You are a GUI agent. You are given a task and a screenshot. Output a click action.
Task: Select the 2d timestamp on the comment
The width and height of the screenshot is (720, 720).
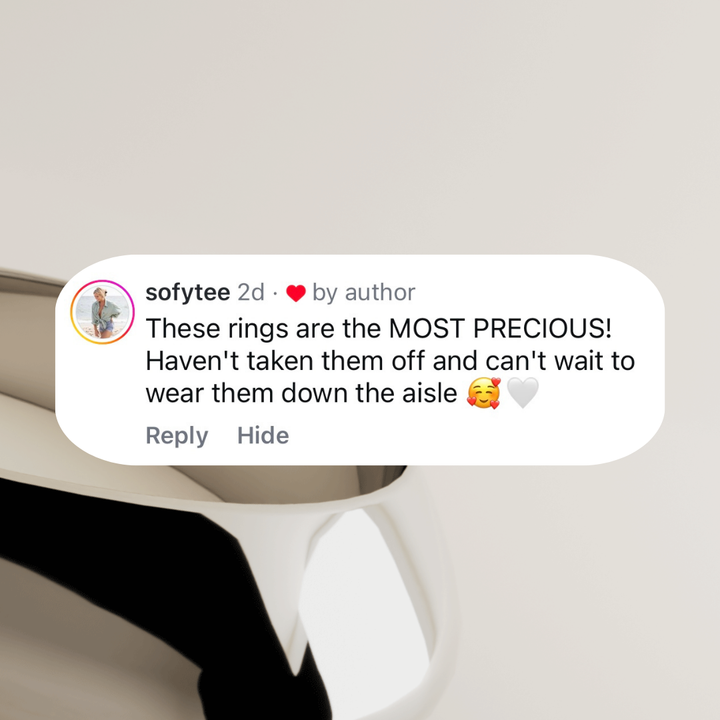tap(251, 292)
